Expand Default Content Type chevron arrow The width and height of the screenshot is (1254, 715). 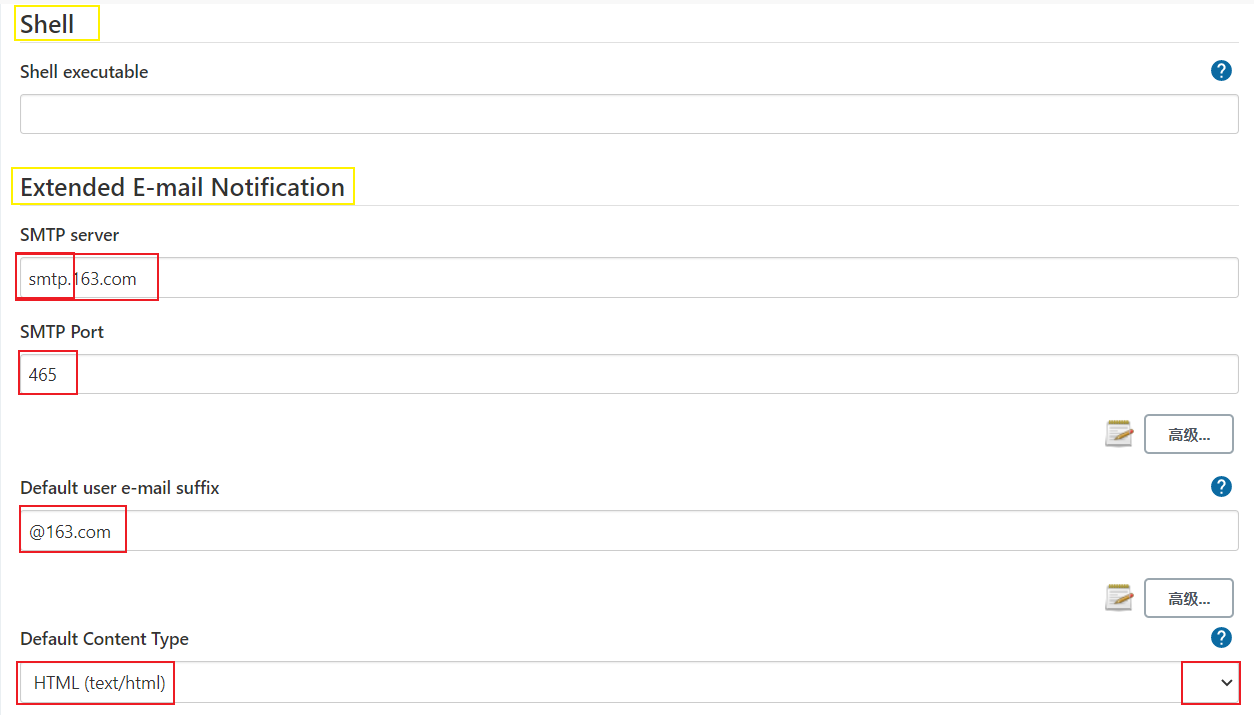1227,682
